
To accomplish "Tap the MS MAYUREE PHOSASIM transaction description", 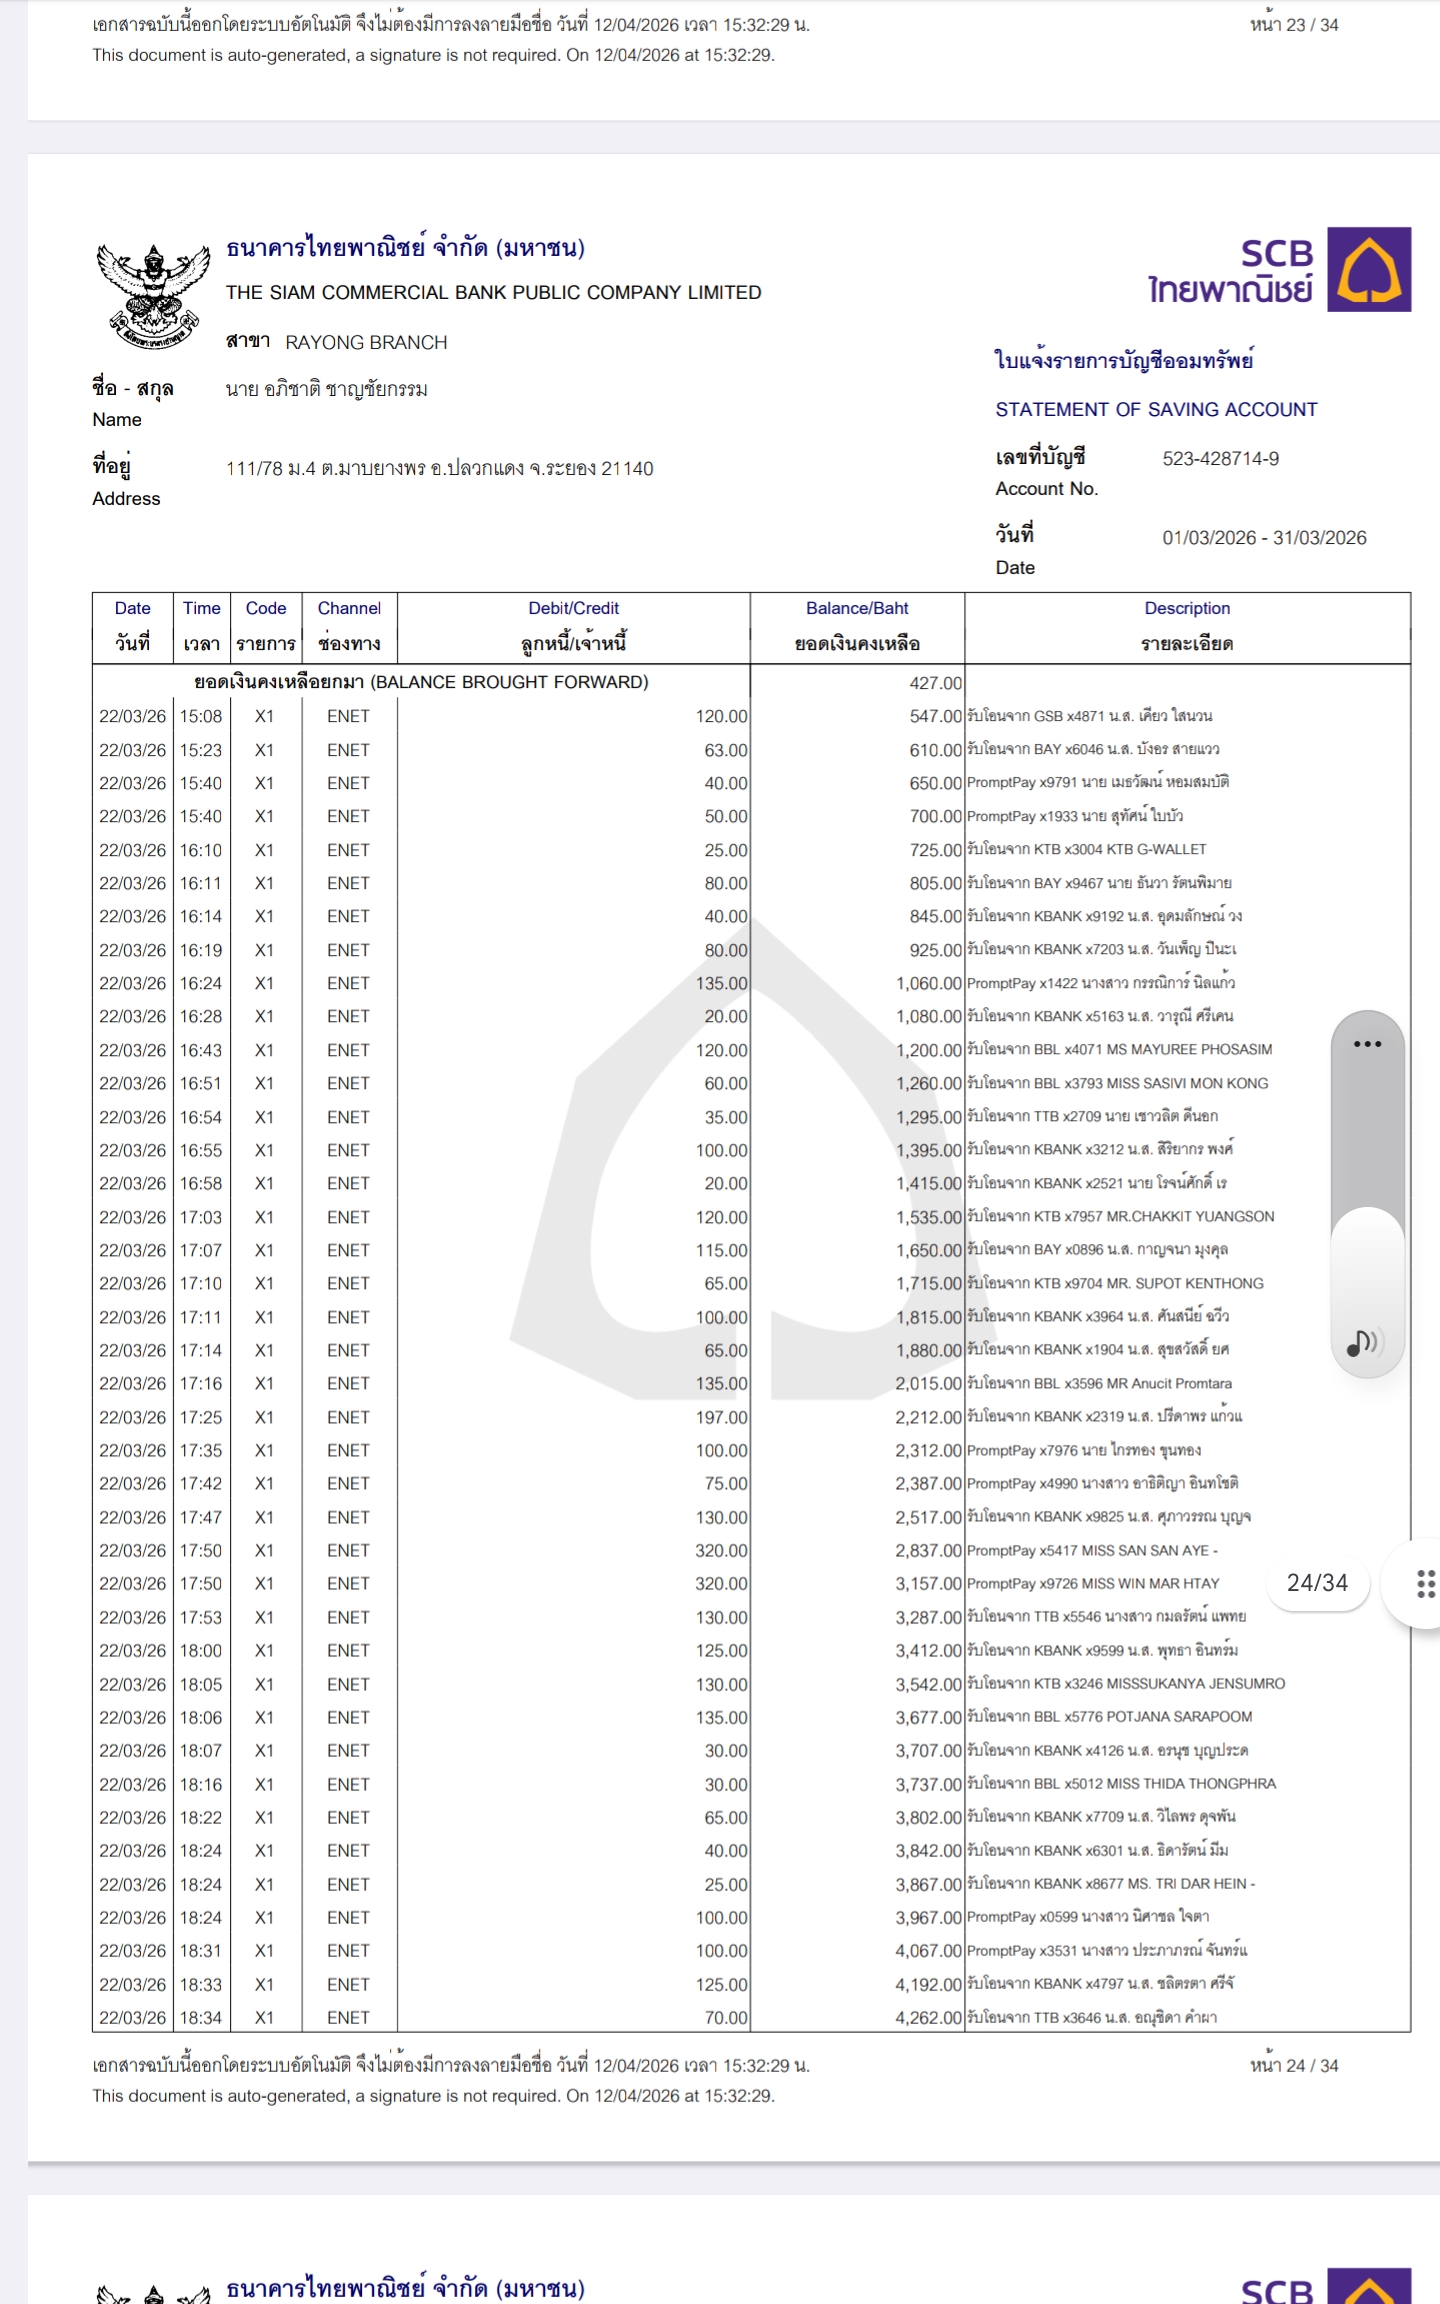I will pos(1119,1050).
